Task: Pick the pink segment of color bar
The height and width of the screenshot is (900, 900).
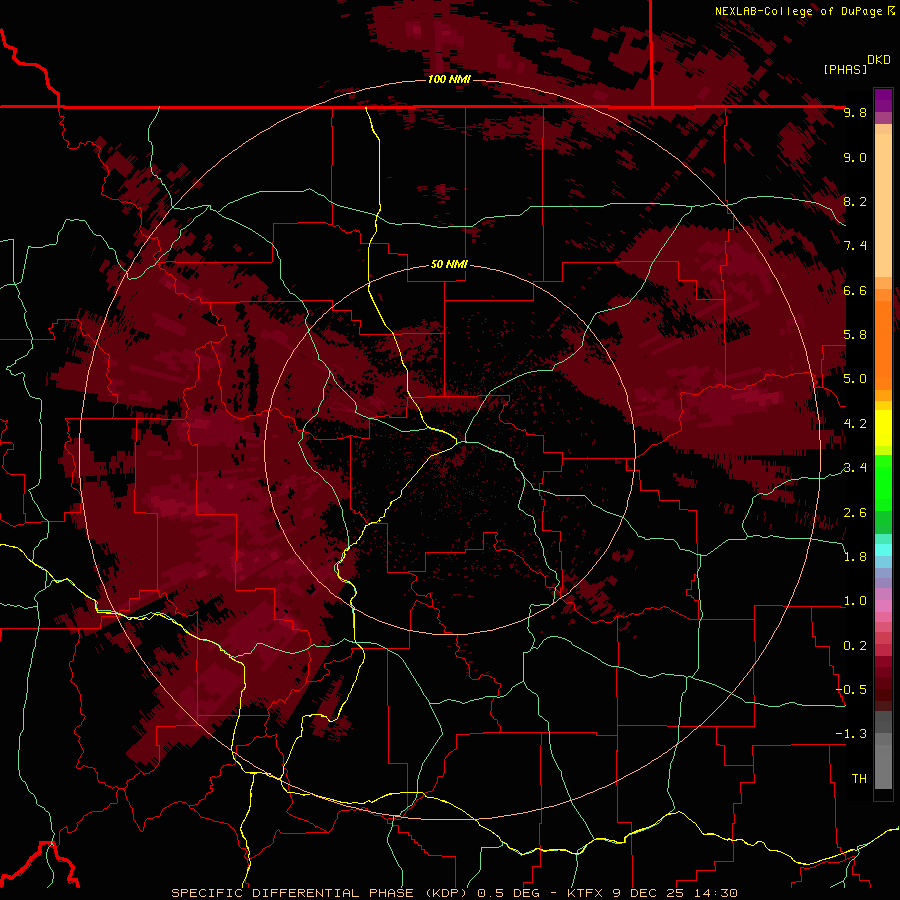Action: (x=883, y=606)
